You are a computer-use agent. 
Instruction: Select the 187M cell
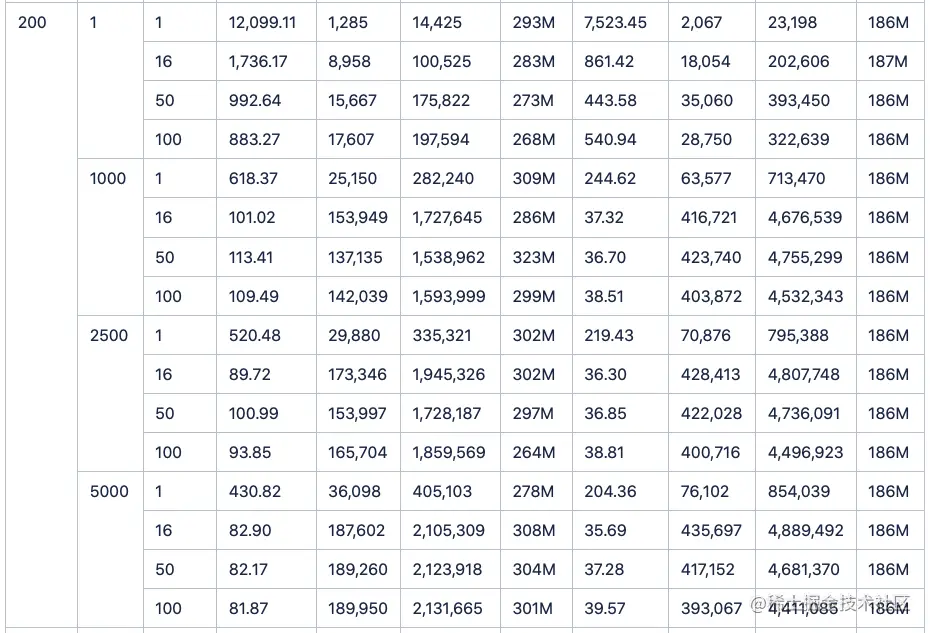888,61
